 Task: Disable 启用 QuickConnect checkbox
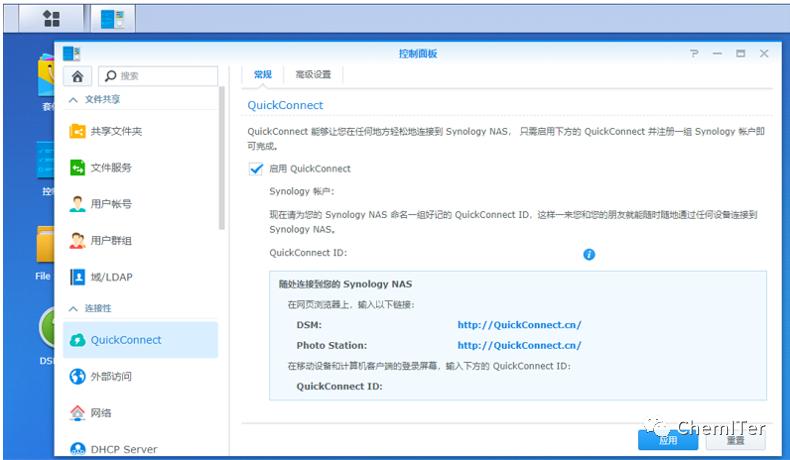[x=256, y=169]
